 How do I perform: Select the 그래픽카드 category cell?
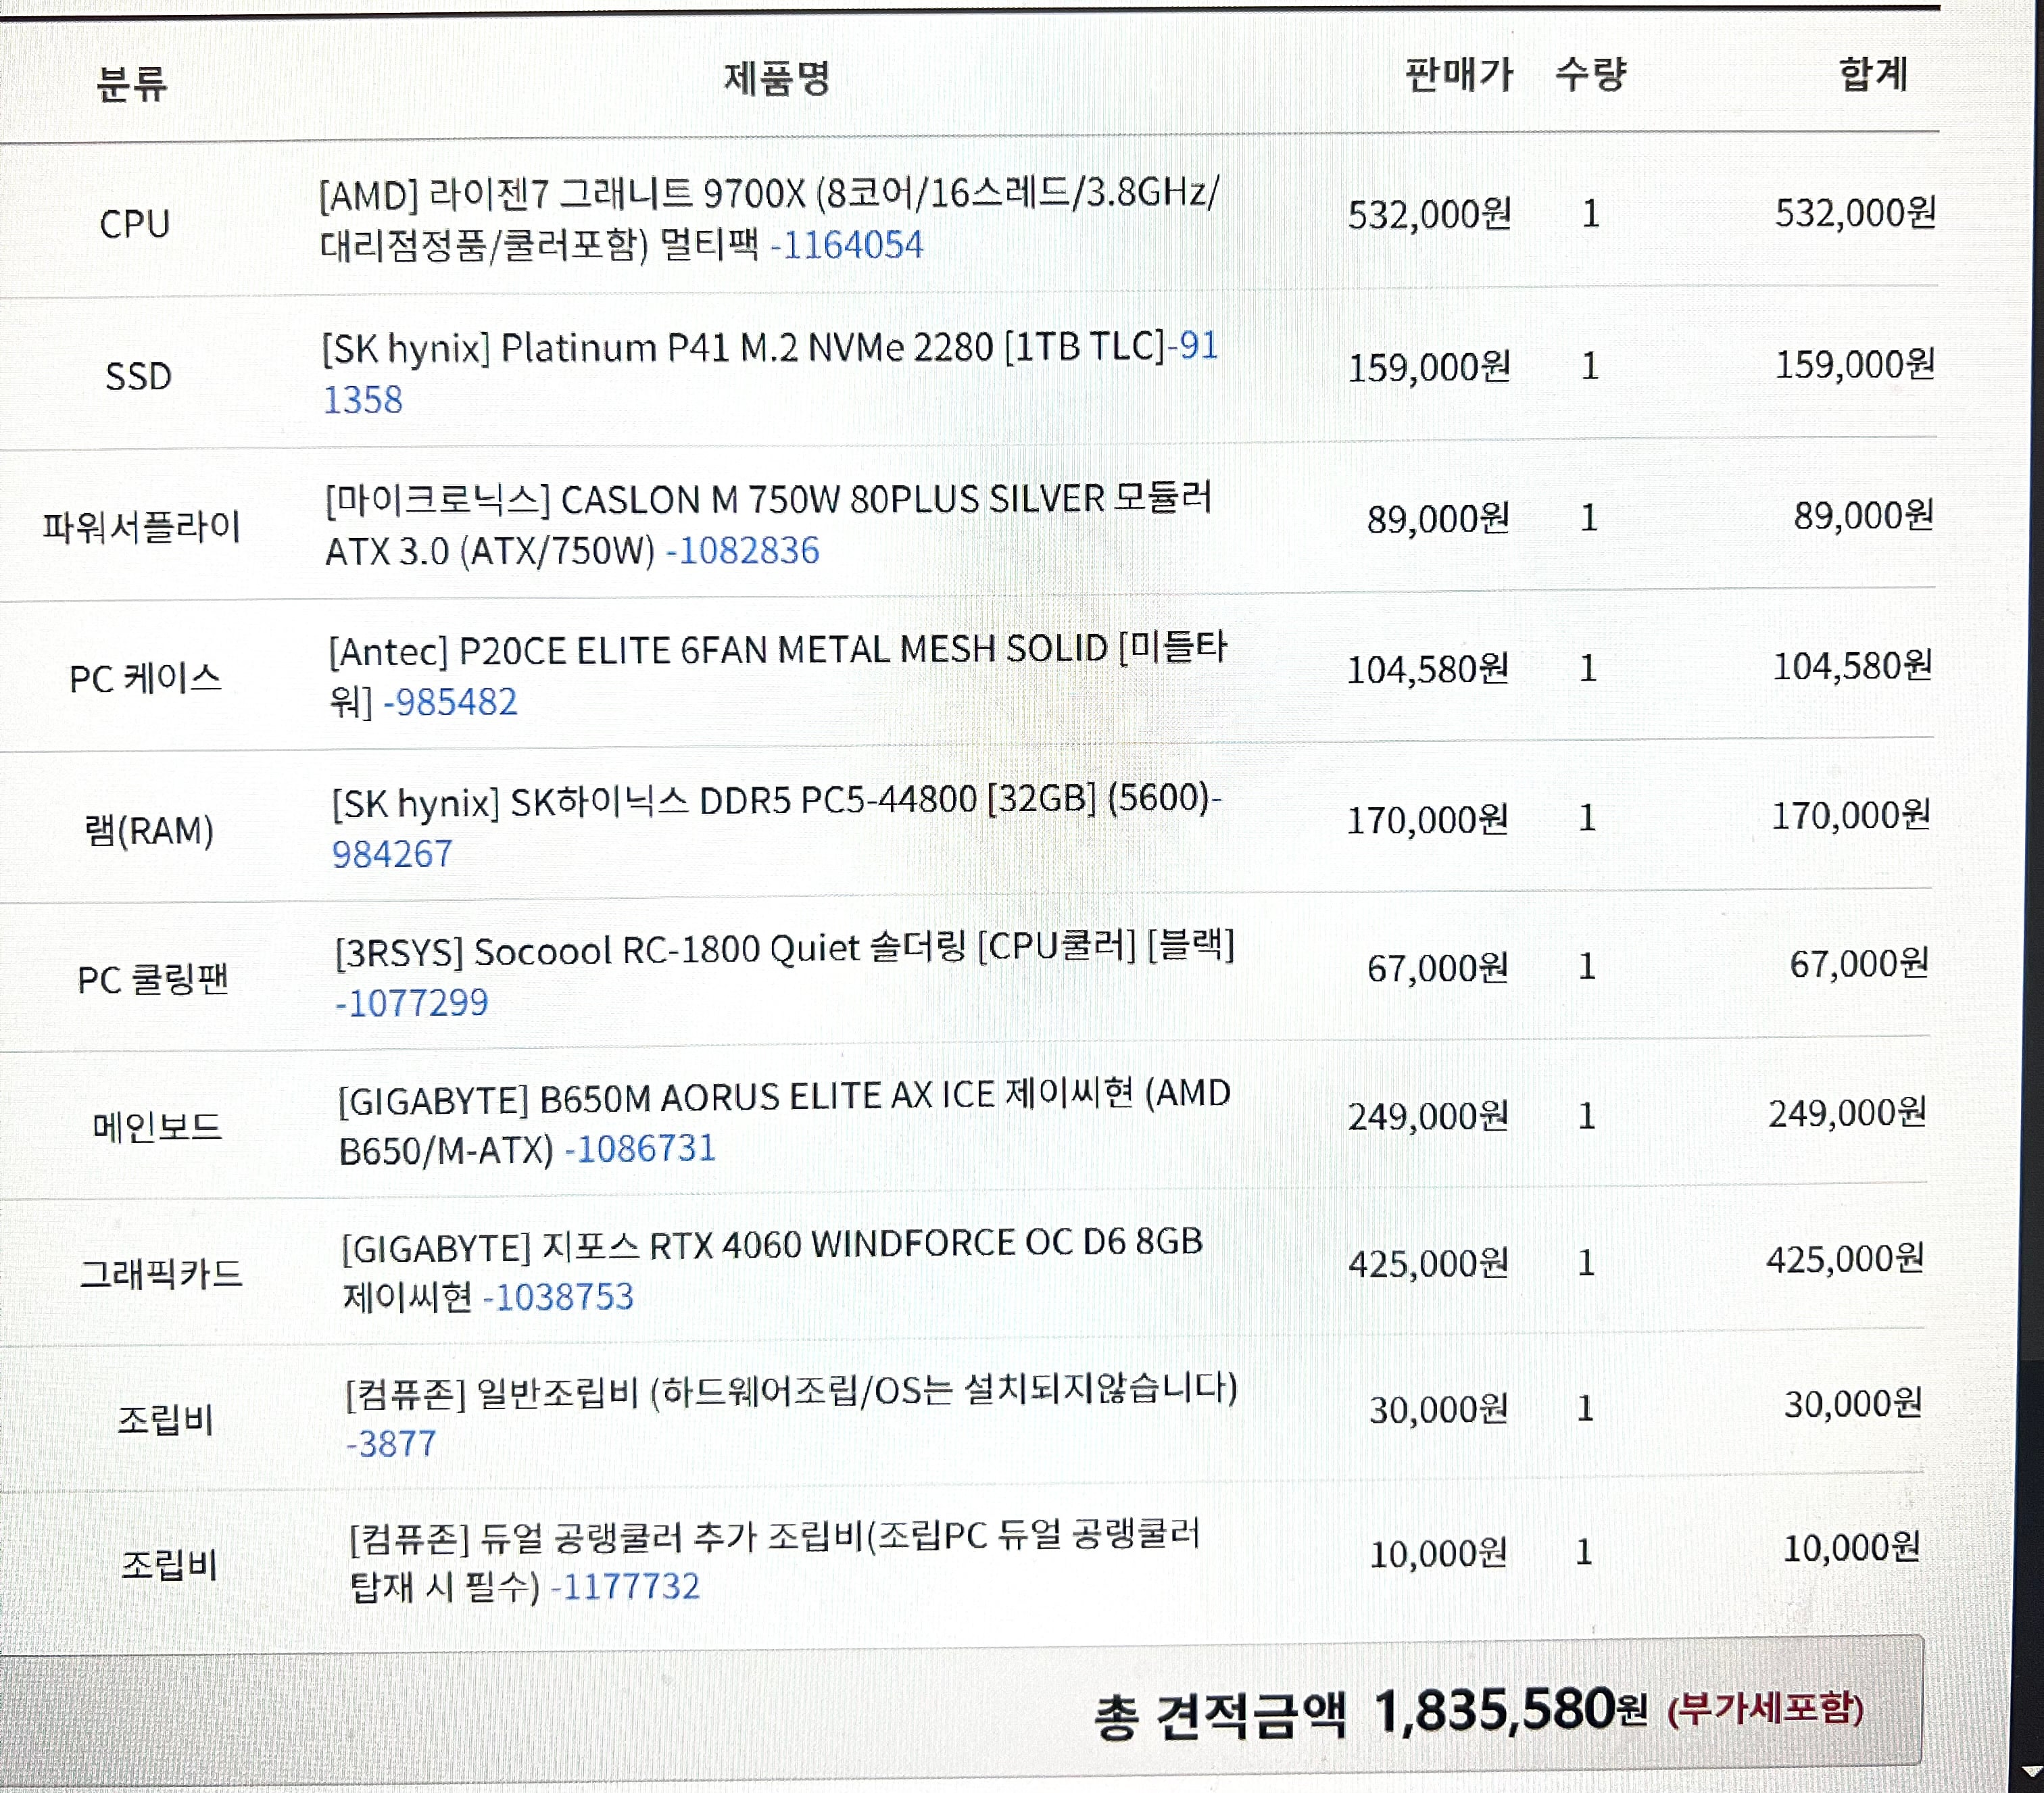161,1274
